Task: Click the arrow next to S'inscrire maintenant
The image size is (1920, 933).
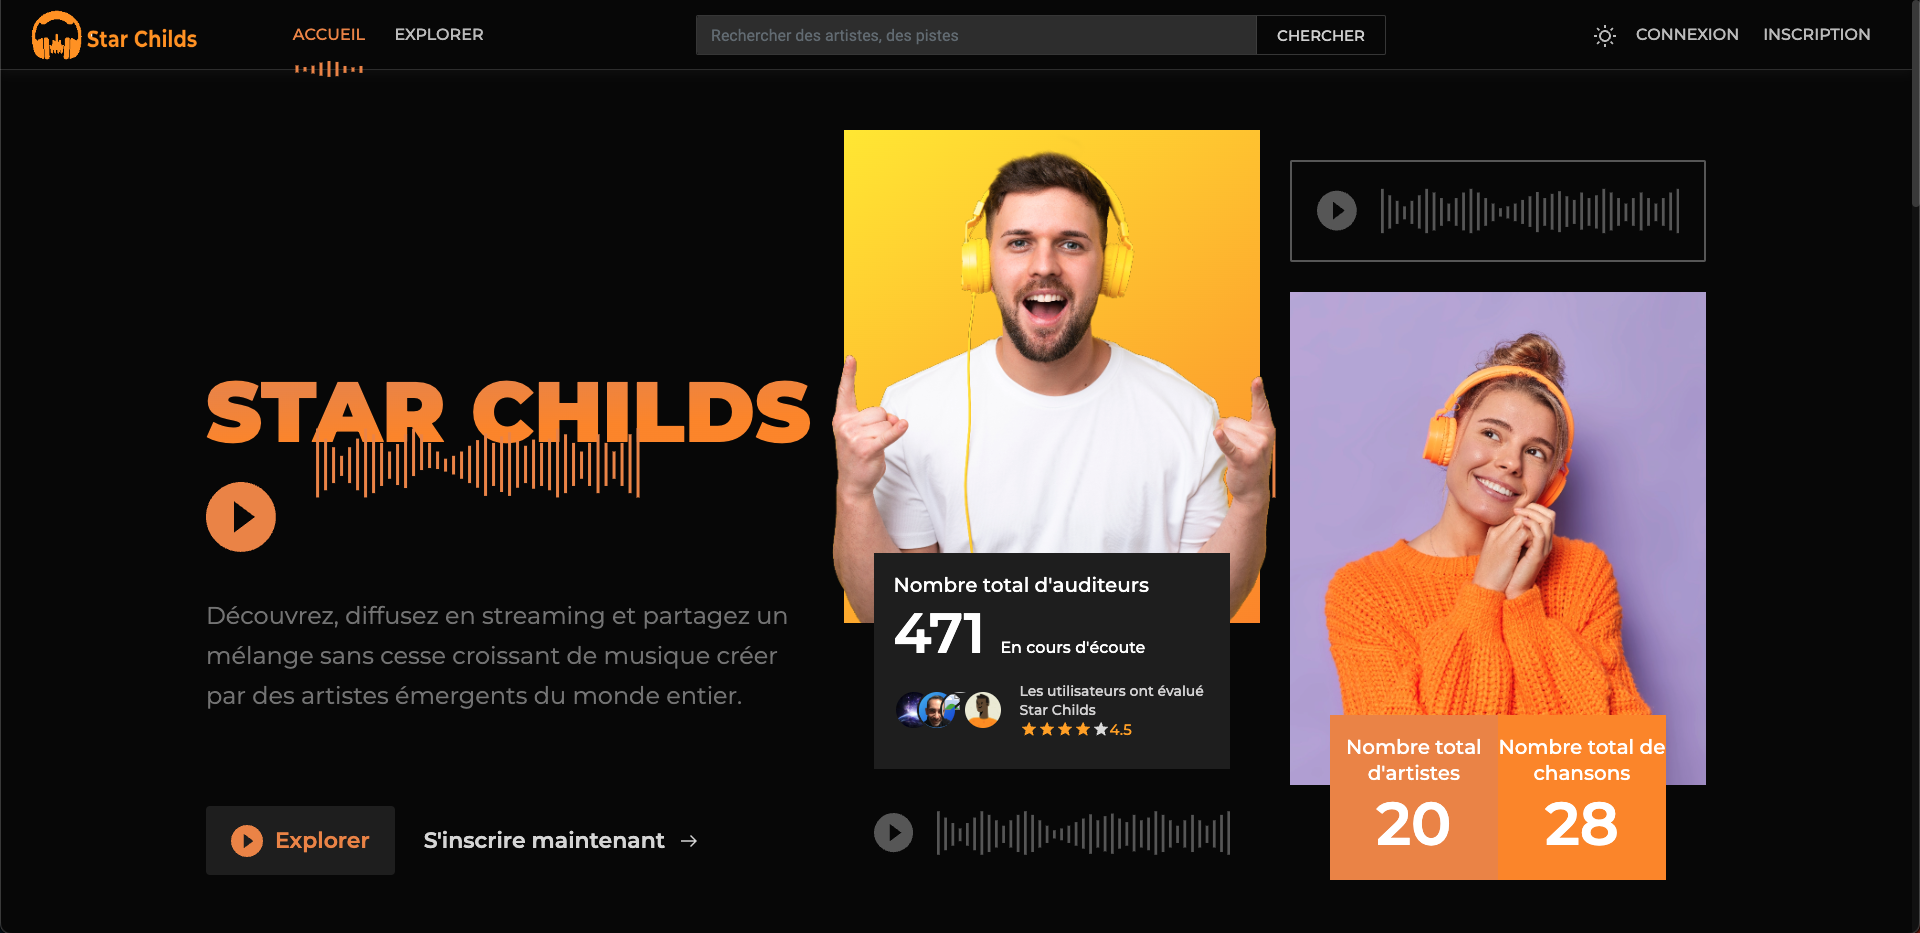Action: coord(689,841)
